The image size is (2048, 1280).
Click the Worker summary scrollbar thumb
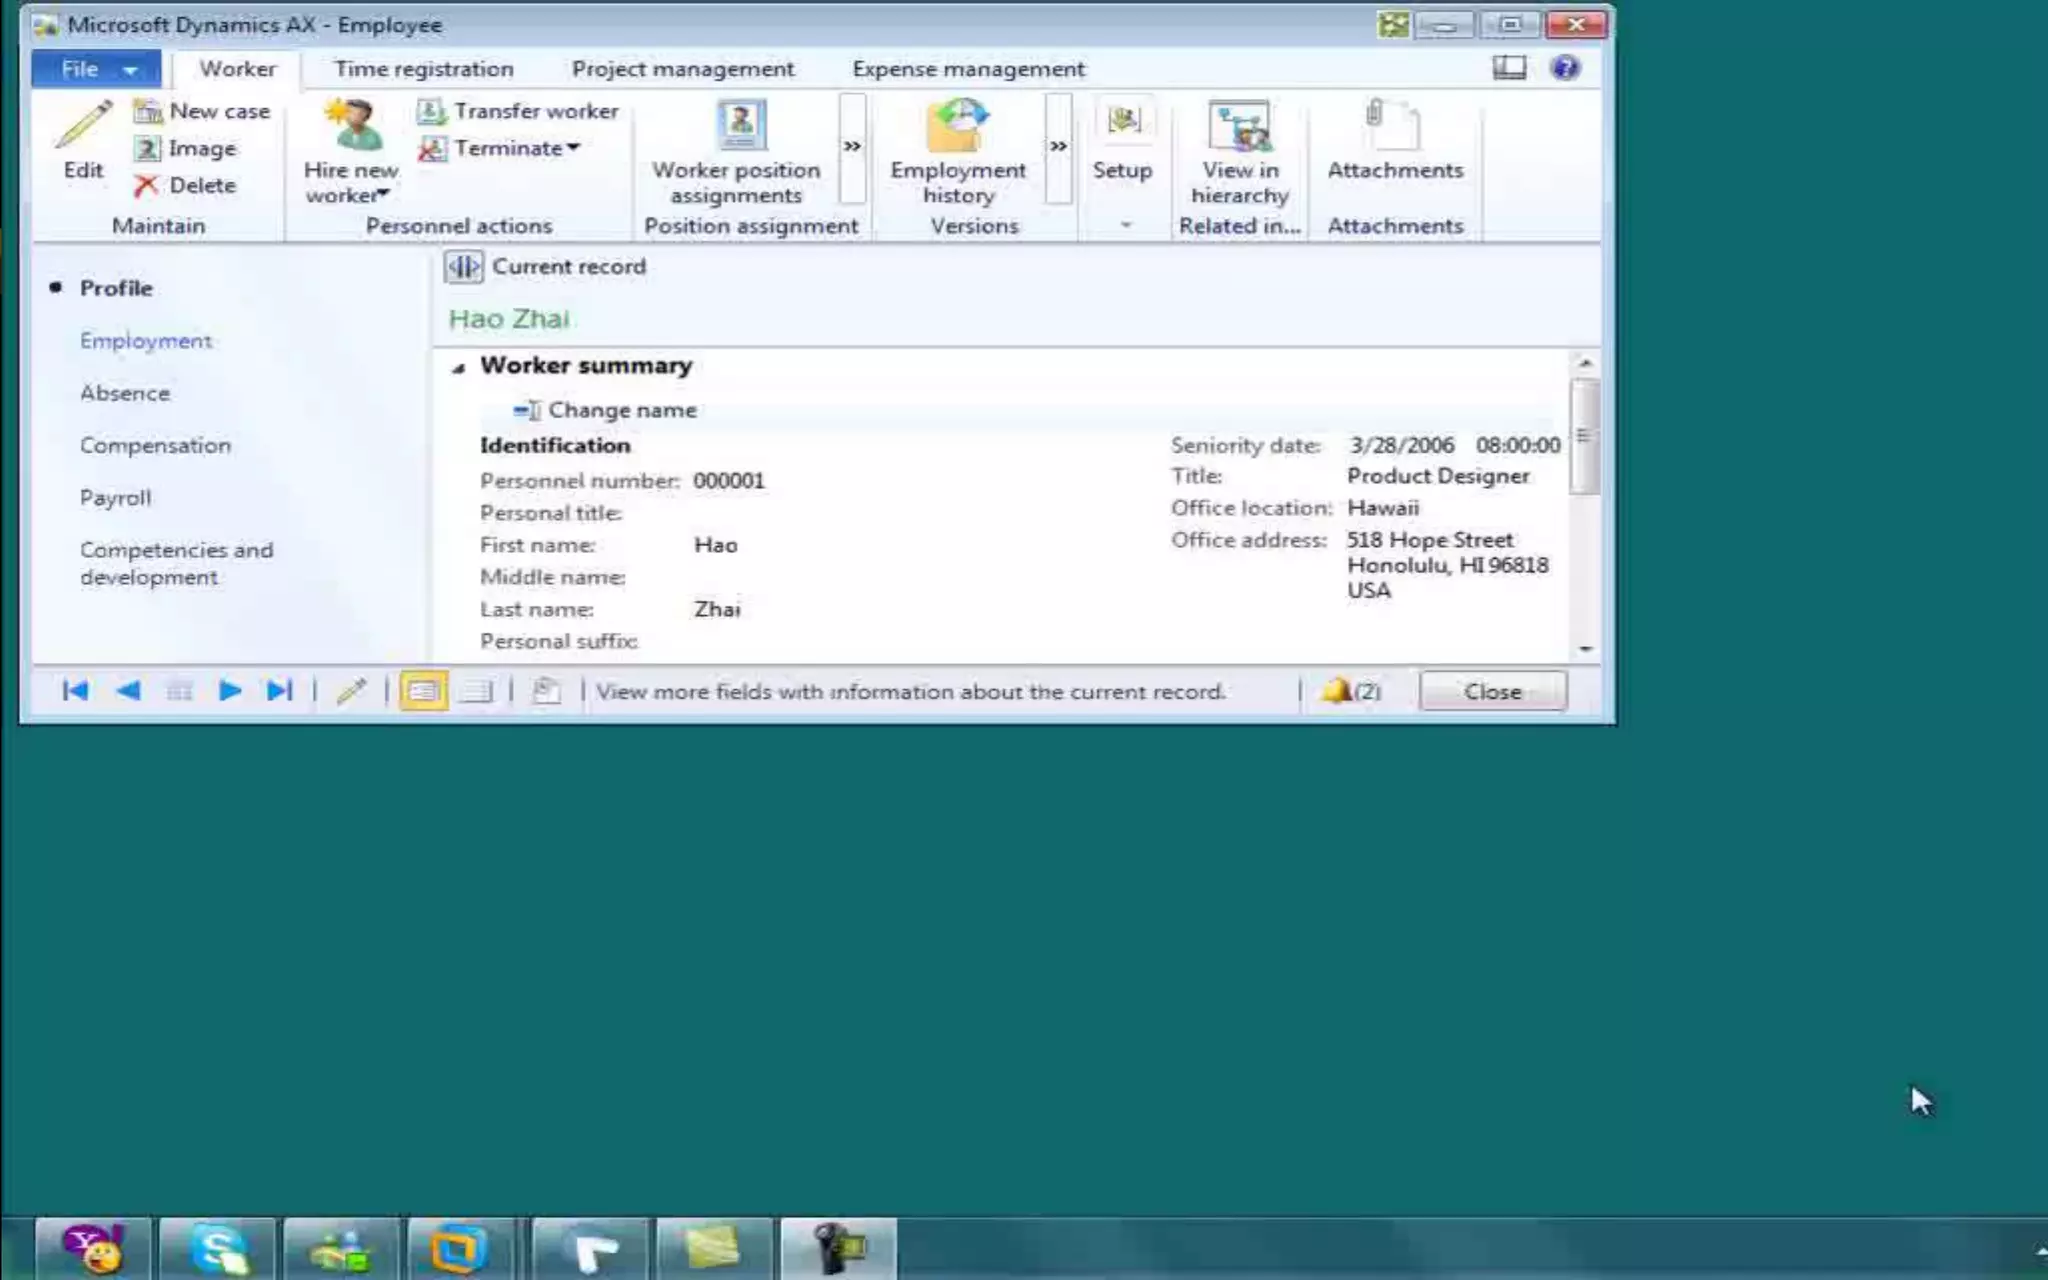point(1584,436)
